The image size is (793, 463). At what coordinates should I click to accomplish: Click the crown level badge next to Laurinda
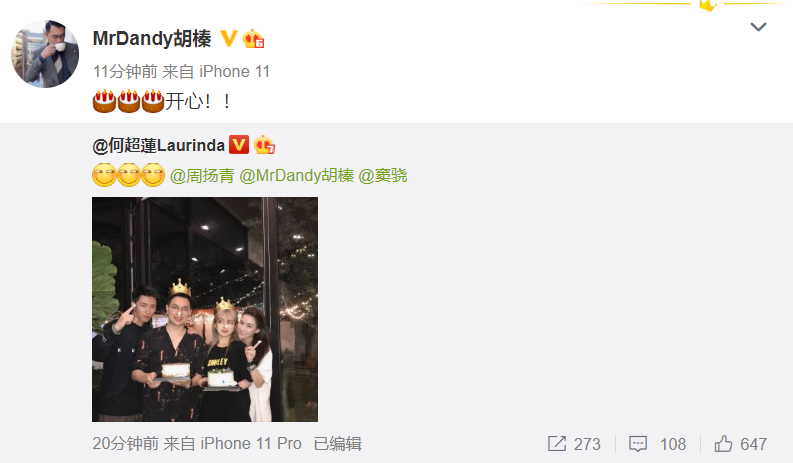[264, 145]
